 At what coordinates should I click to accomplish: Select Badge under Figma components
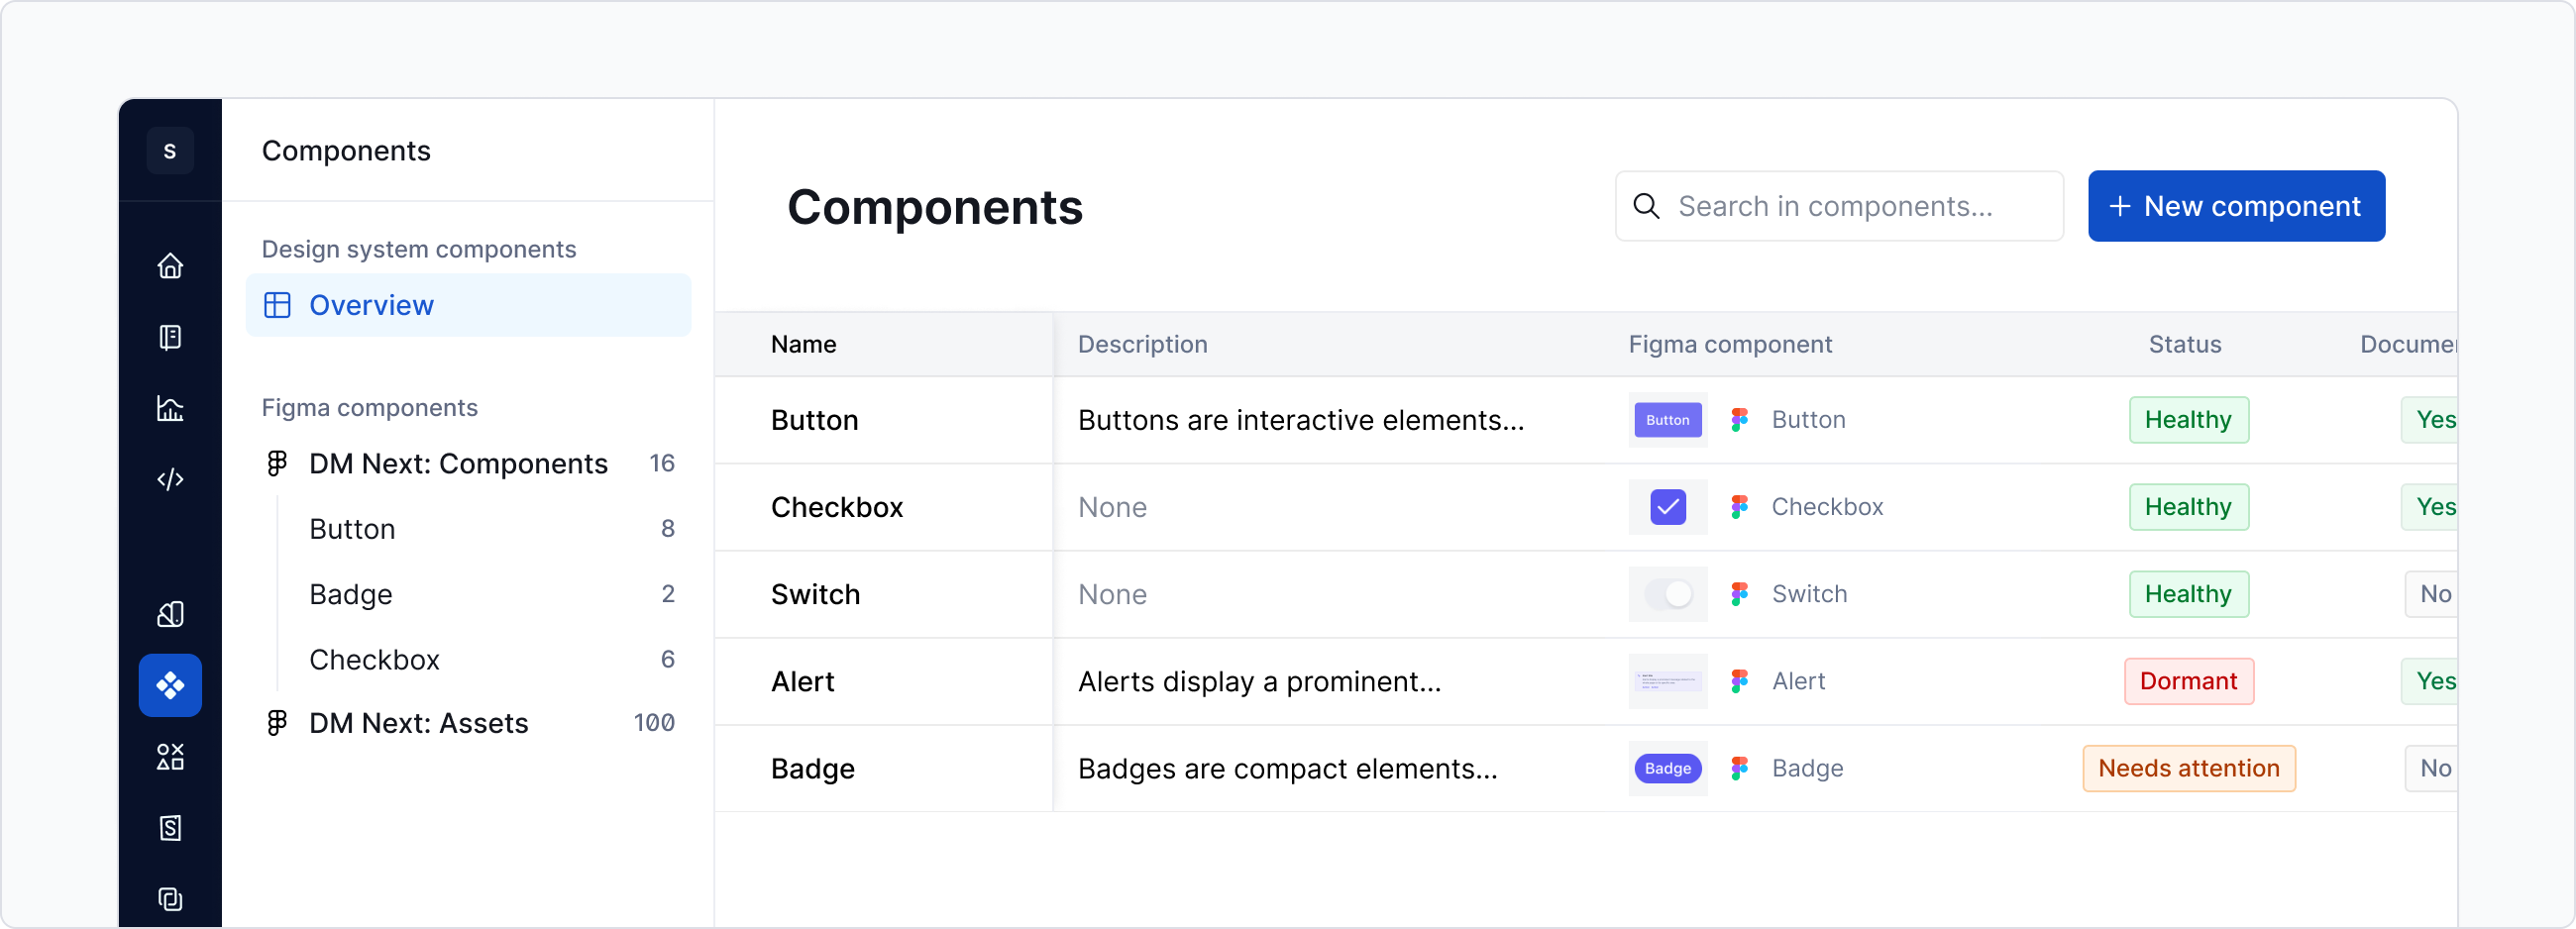click(350, 594)
